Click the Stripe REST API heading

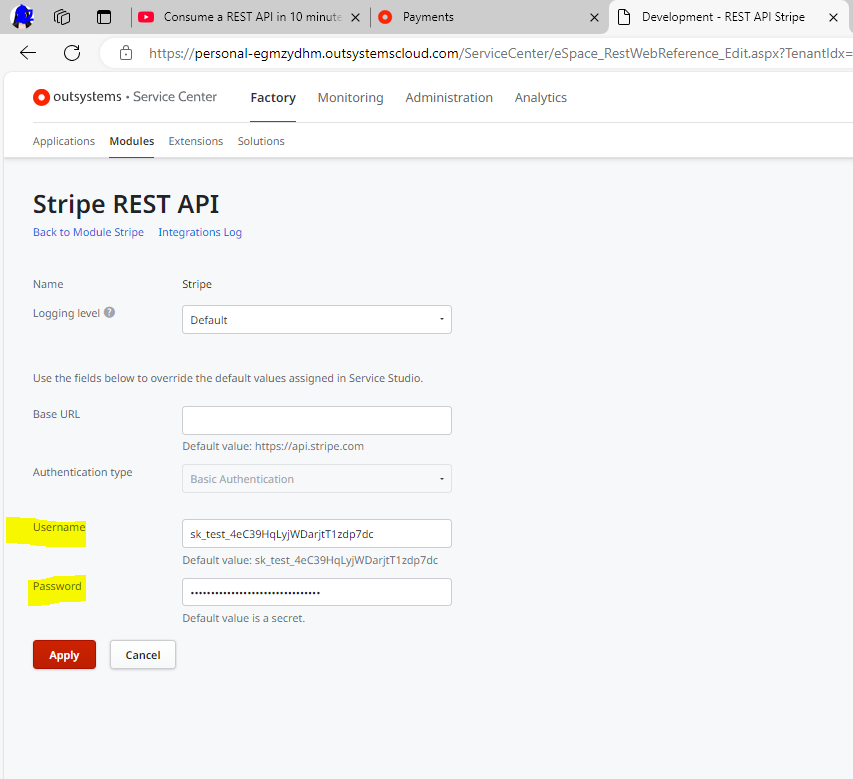[126, 205]
